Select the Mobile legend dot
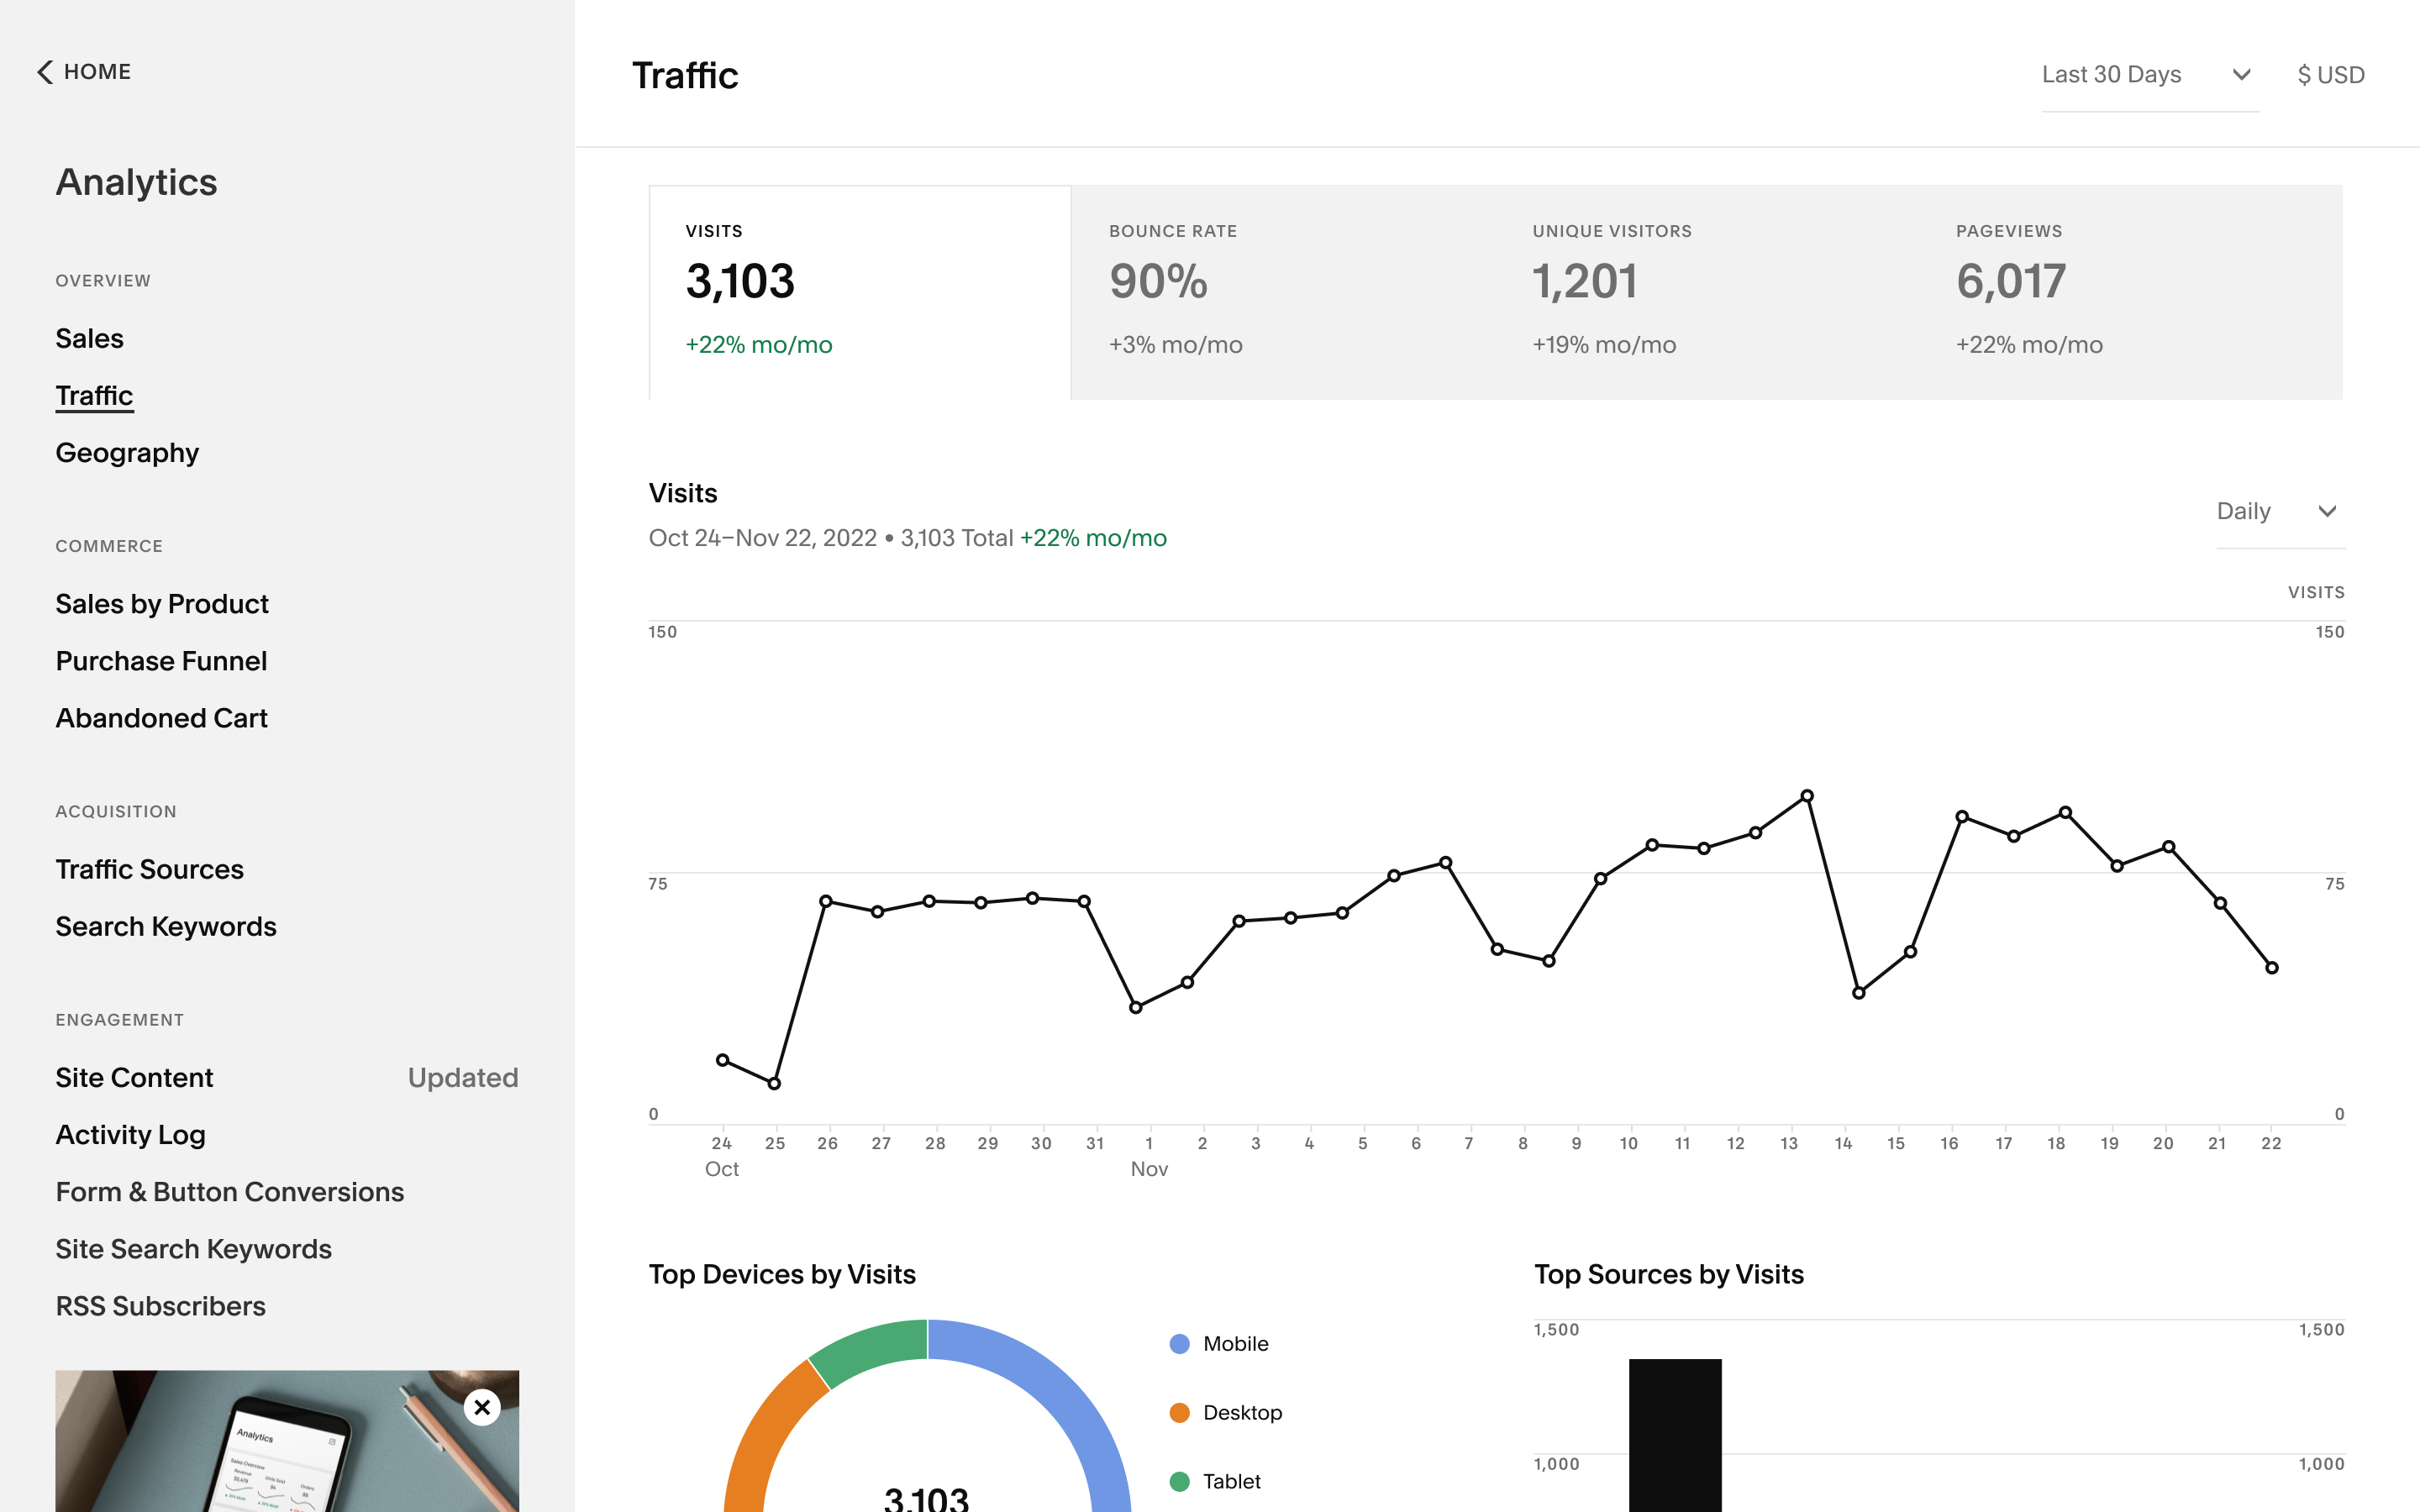Screen dimensions: 2420x1512 1179,1343
